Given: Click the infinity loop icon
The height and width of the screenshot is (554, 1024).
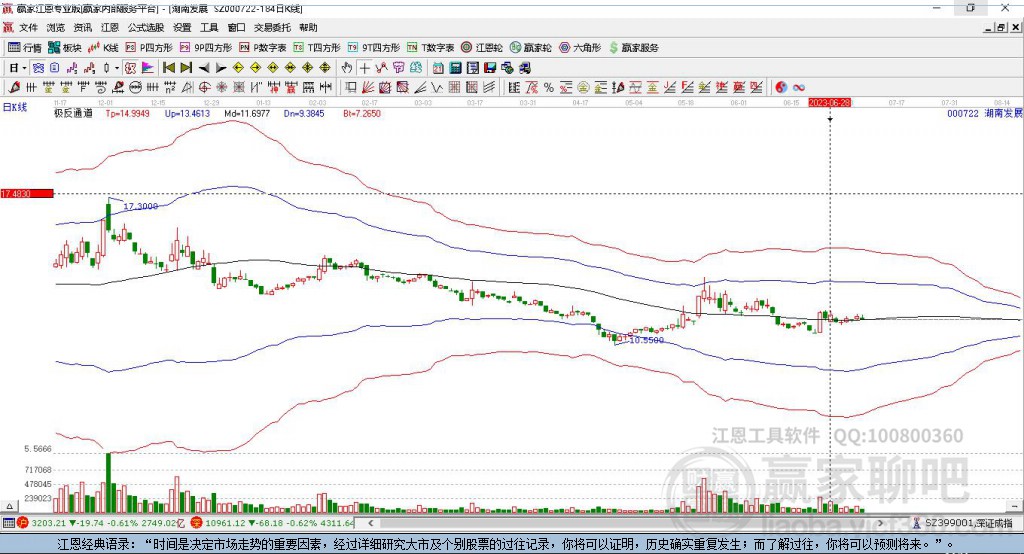Looking at the screenshot, I should [799, 88].
